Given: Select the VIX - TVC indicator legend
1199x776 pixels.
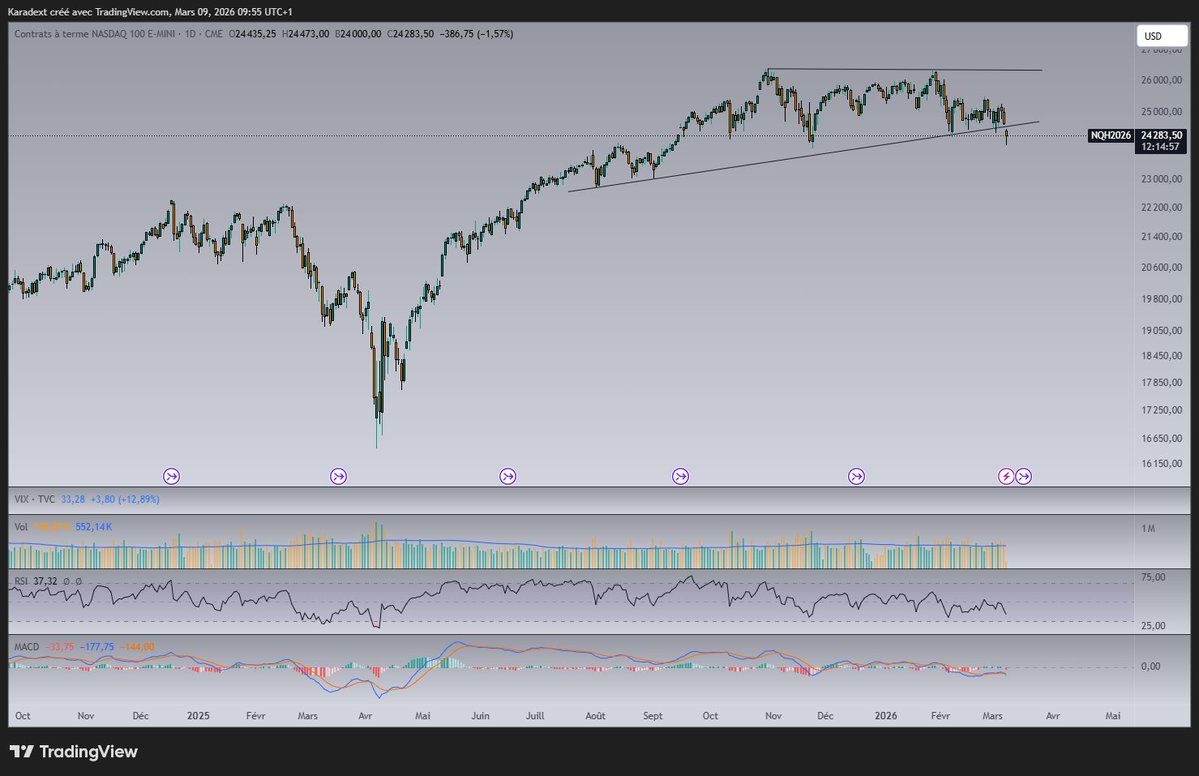Looking at the screenshot, I should 34,499.
